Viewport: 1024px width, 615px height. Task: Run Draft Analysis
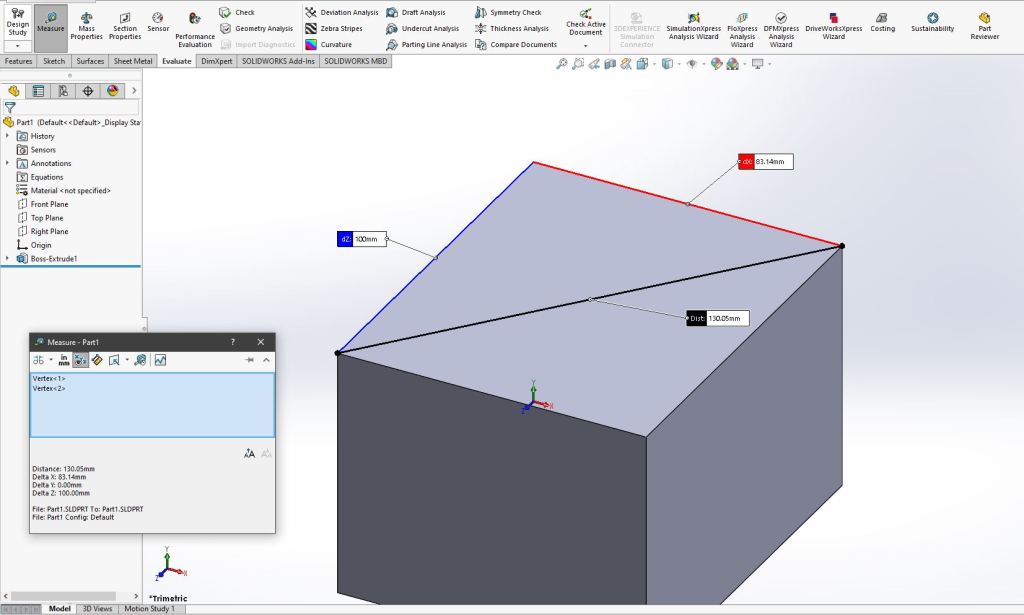click(x=416, y=13)
